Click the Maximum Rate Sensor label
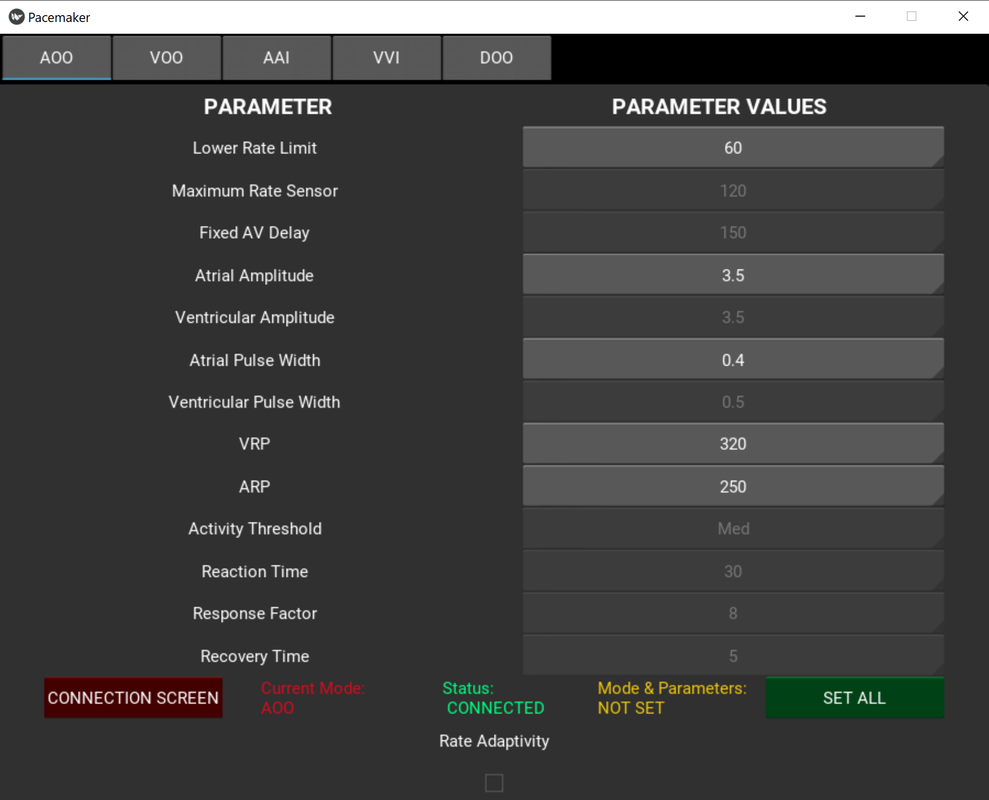 255,191
